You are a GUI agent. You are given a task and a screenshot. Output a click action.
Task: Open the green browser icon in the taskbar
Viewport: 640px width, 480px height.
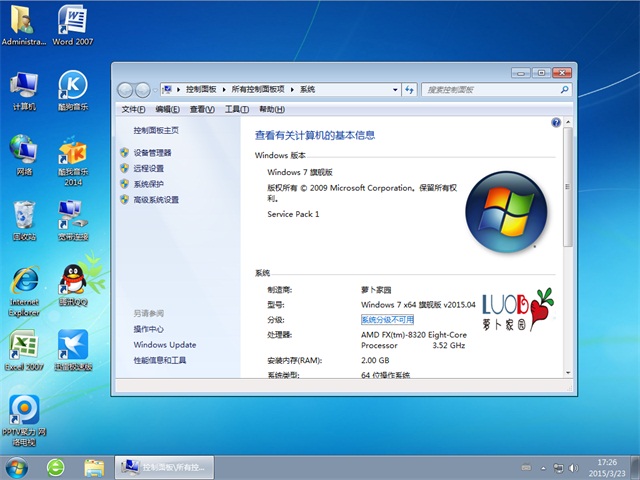point(56,468)
